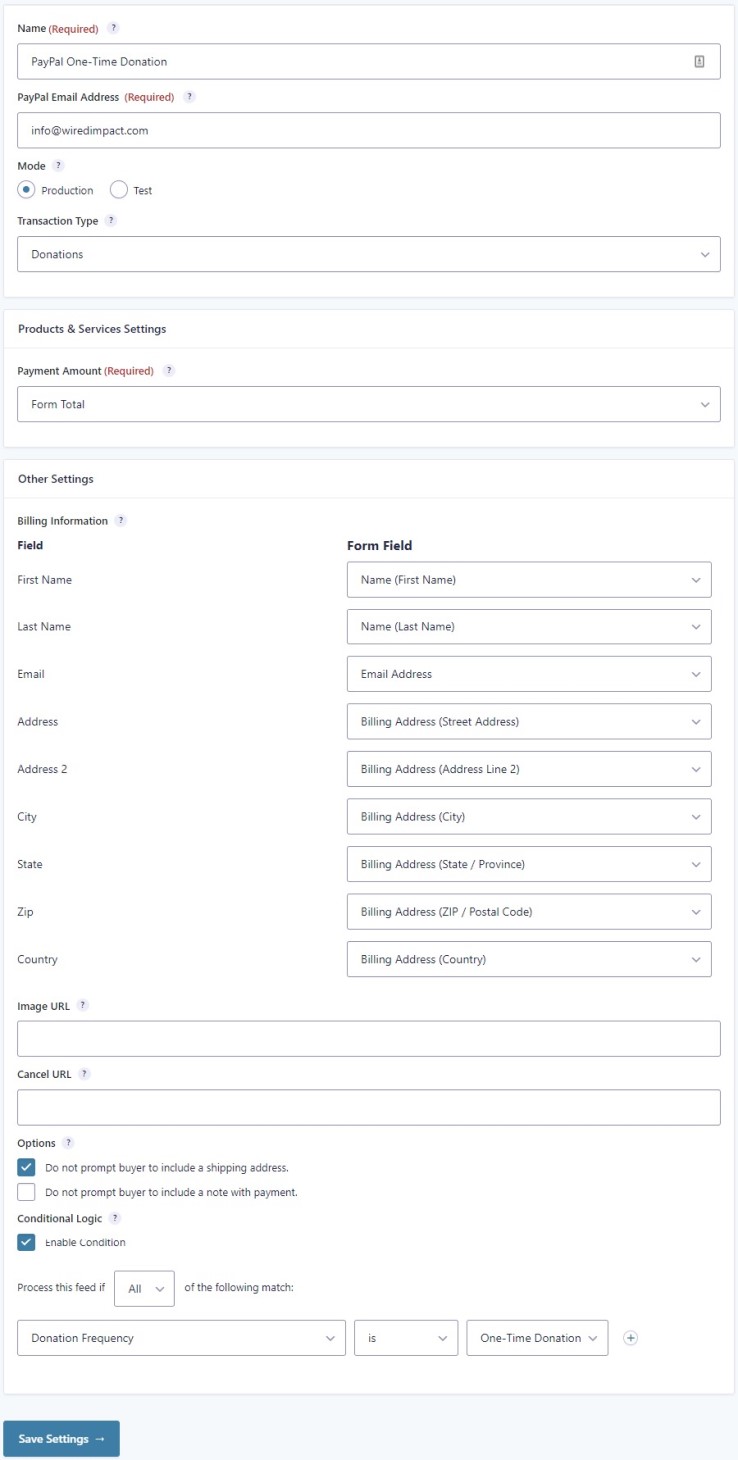Open the Transaction Type Donations dropdown

[369, 254]
